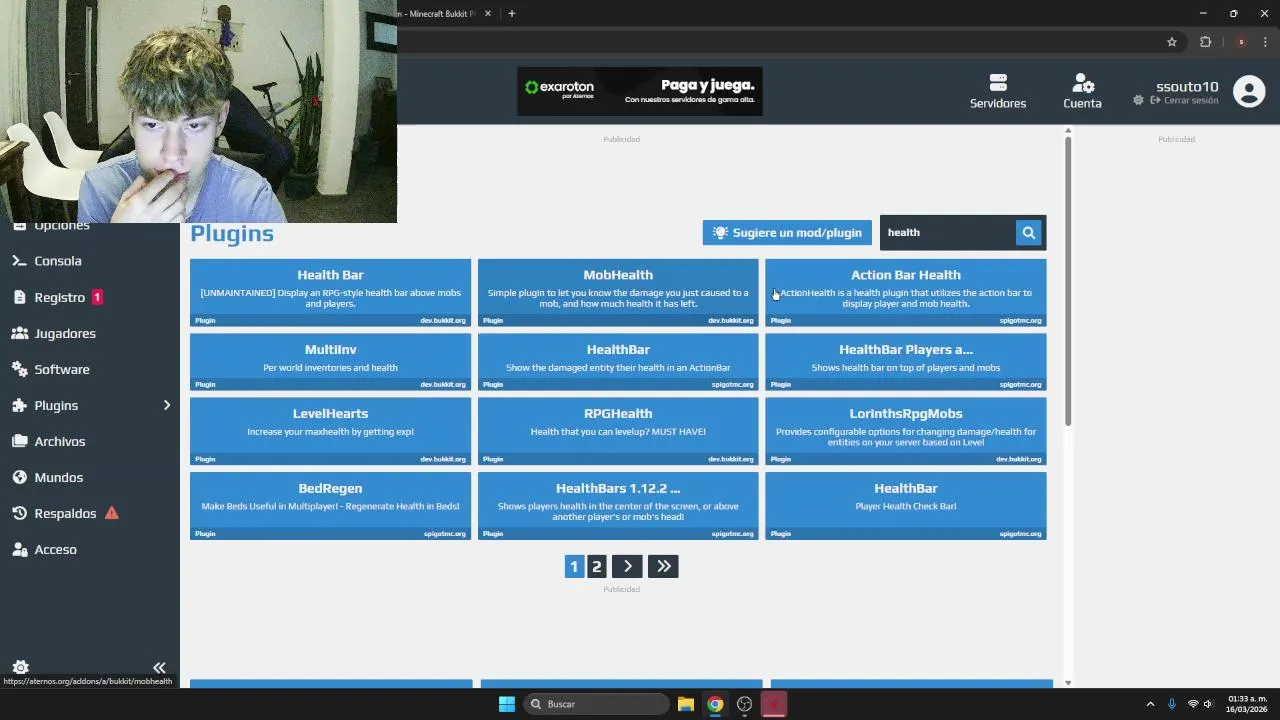The width and height of the screenshot is (1280, 720).
Task: Click the Registro document icon
Action: [x=20, y=297]
